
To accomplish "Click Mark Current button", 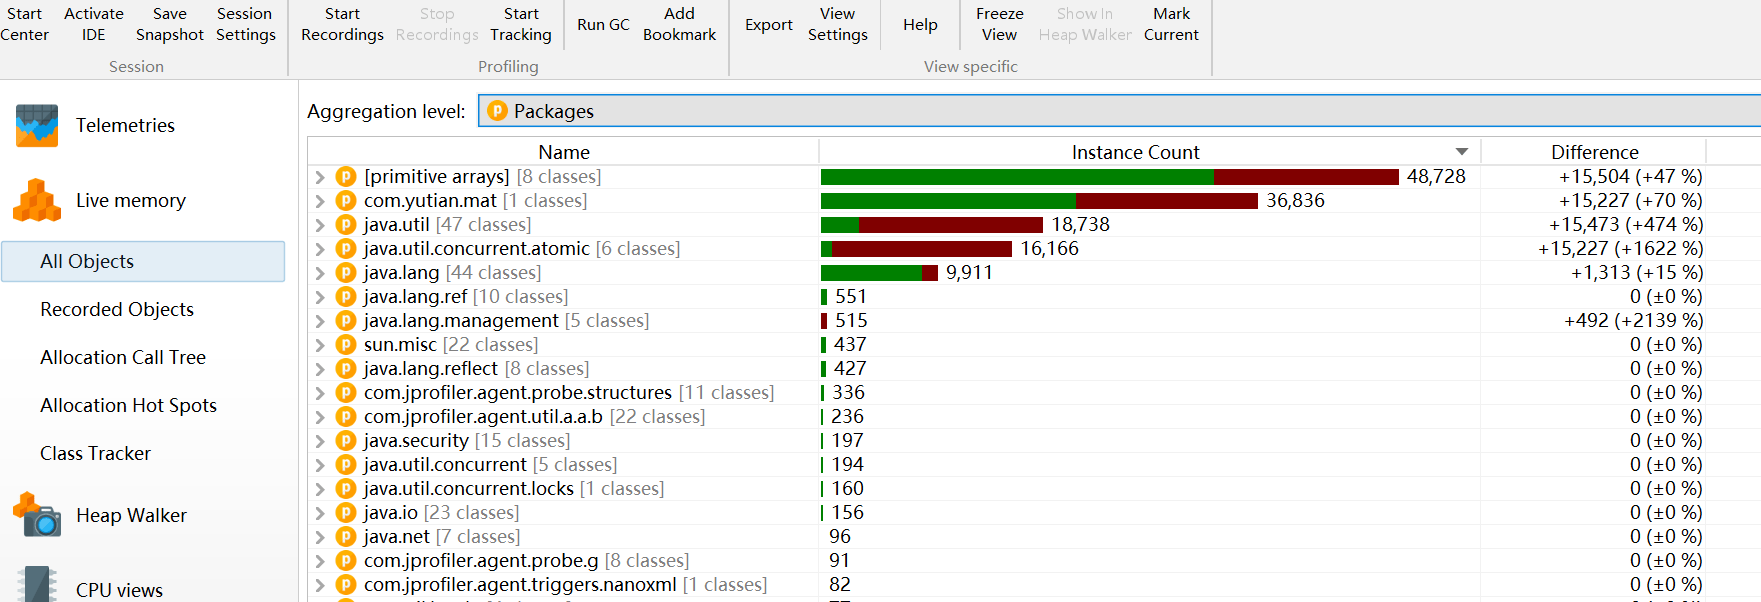I will click(x=1171, y=24).
